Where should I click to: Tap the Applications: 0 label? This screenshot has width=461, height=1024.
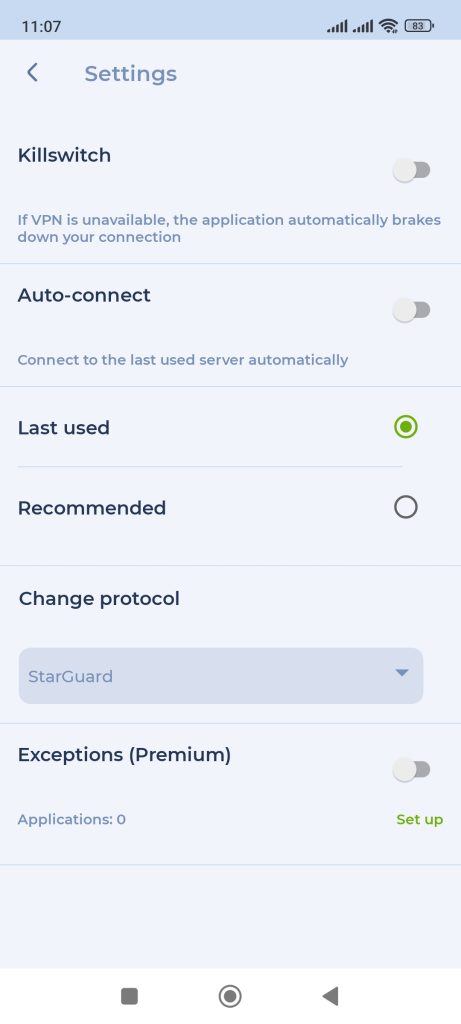(72, 819)
